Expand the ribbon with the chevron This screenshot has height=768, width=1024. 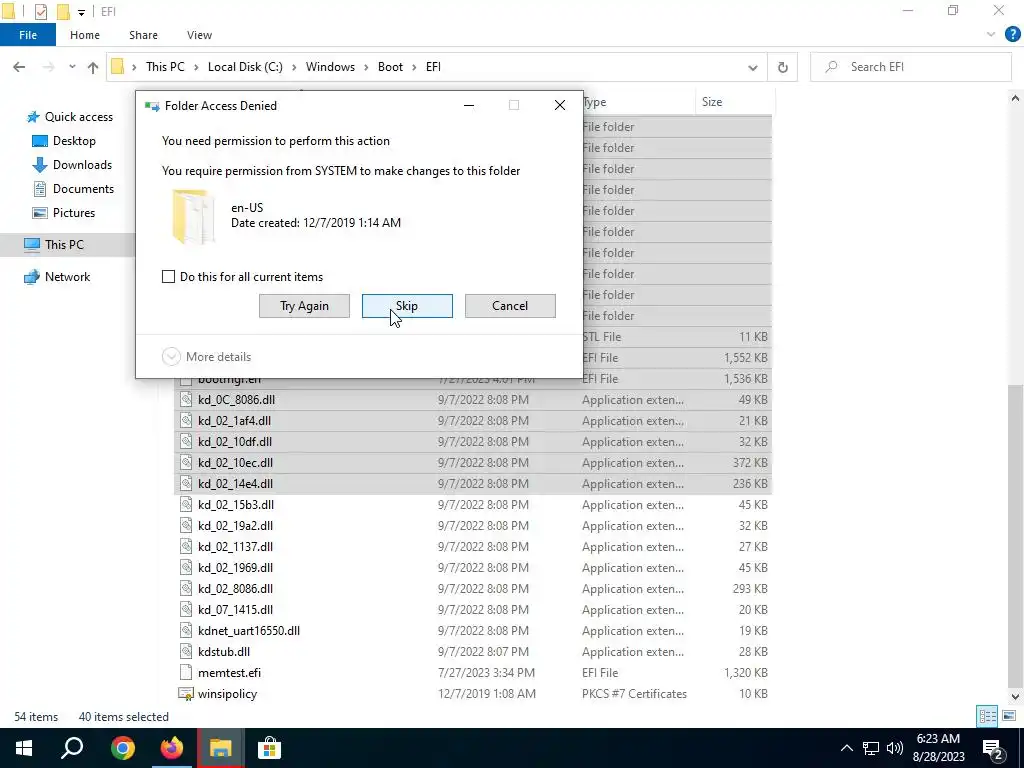point(991,35)
